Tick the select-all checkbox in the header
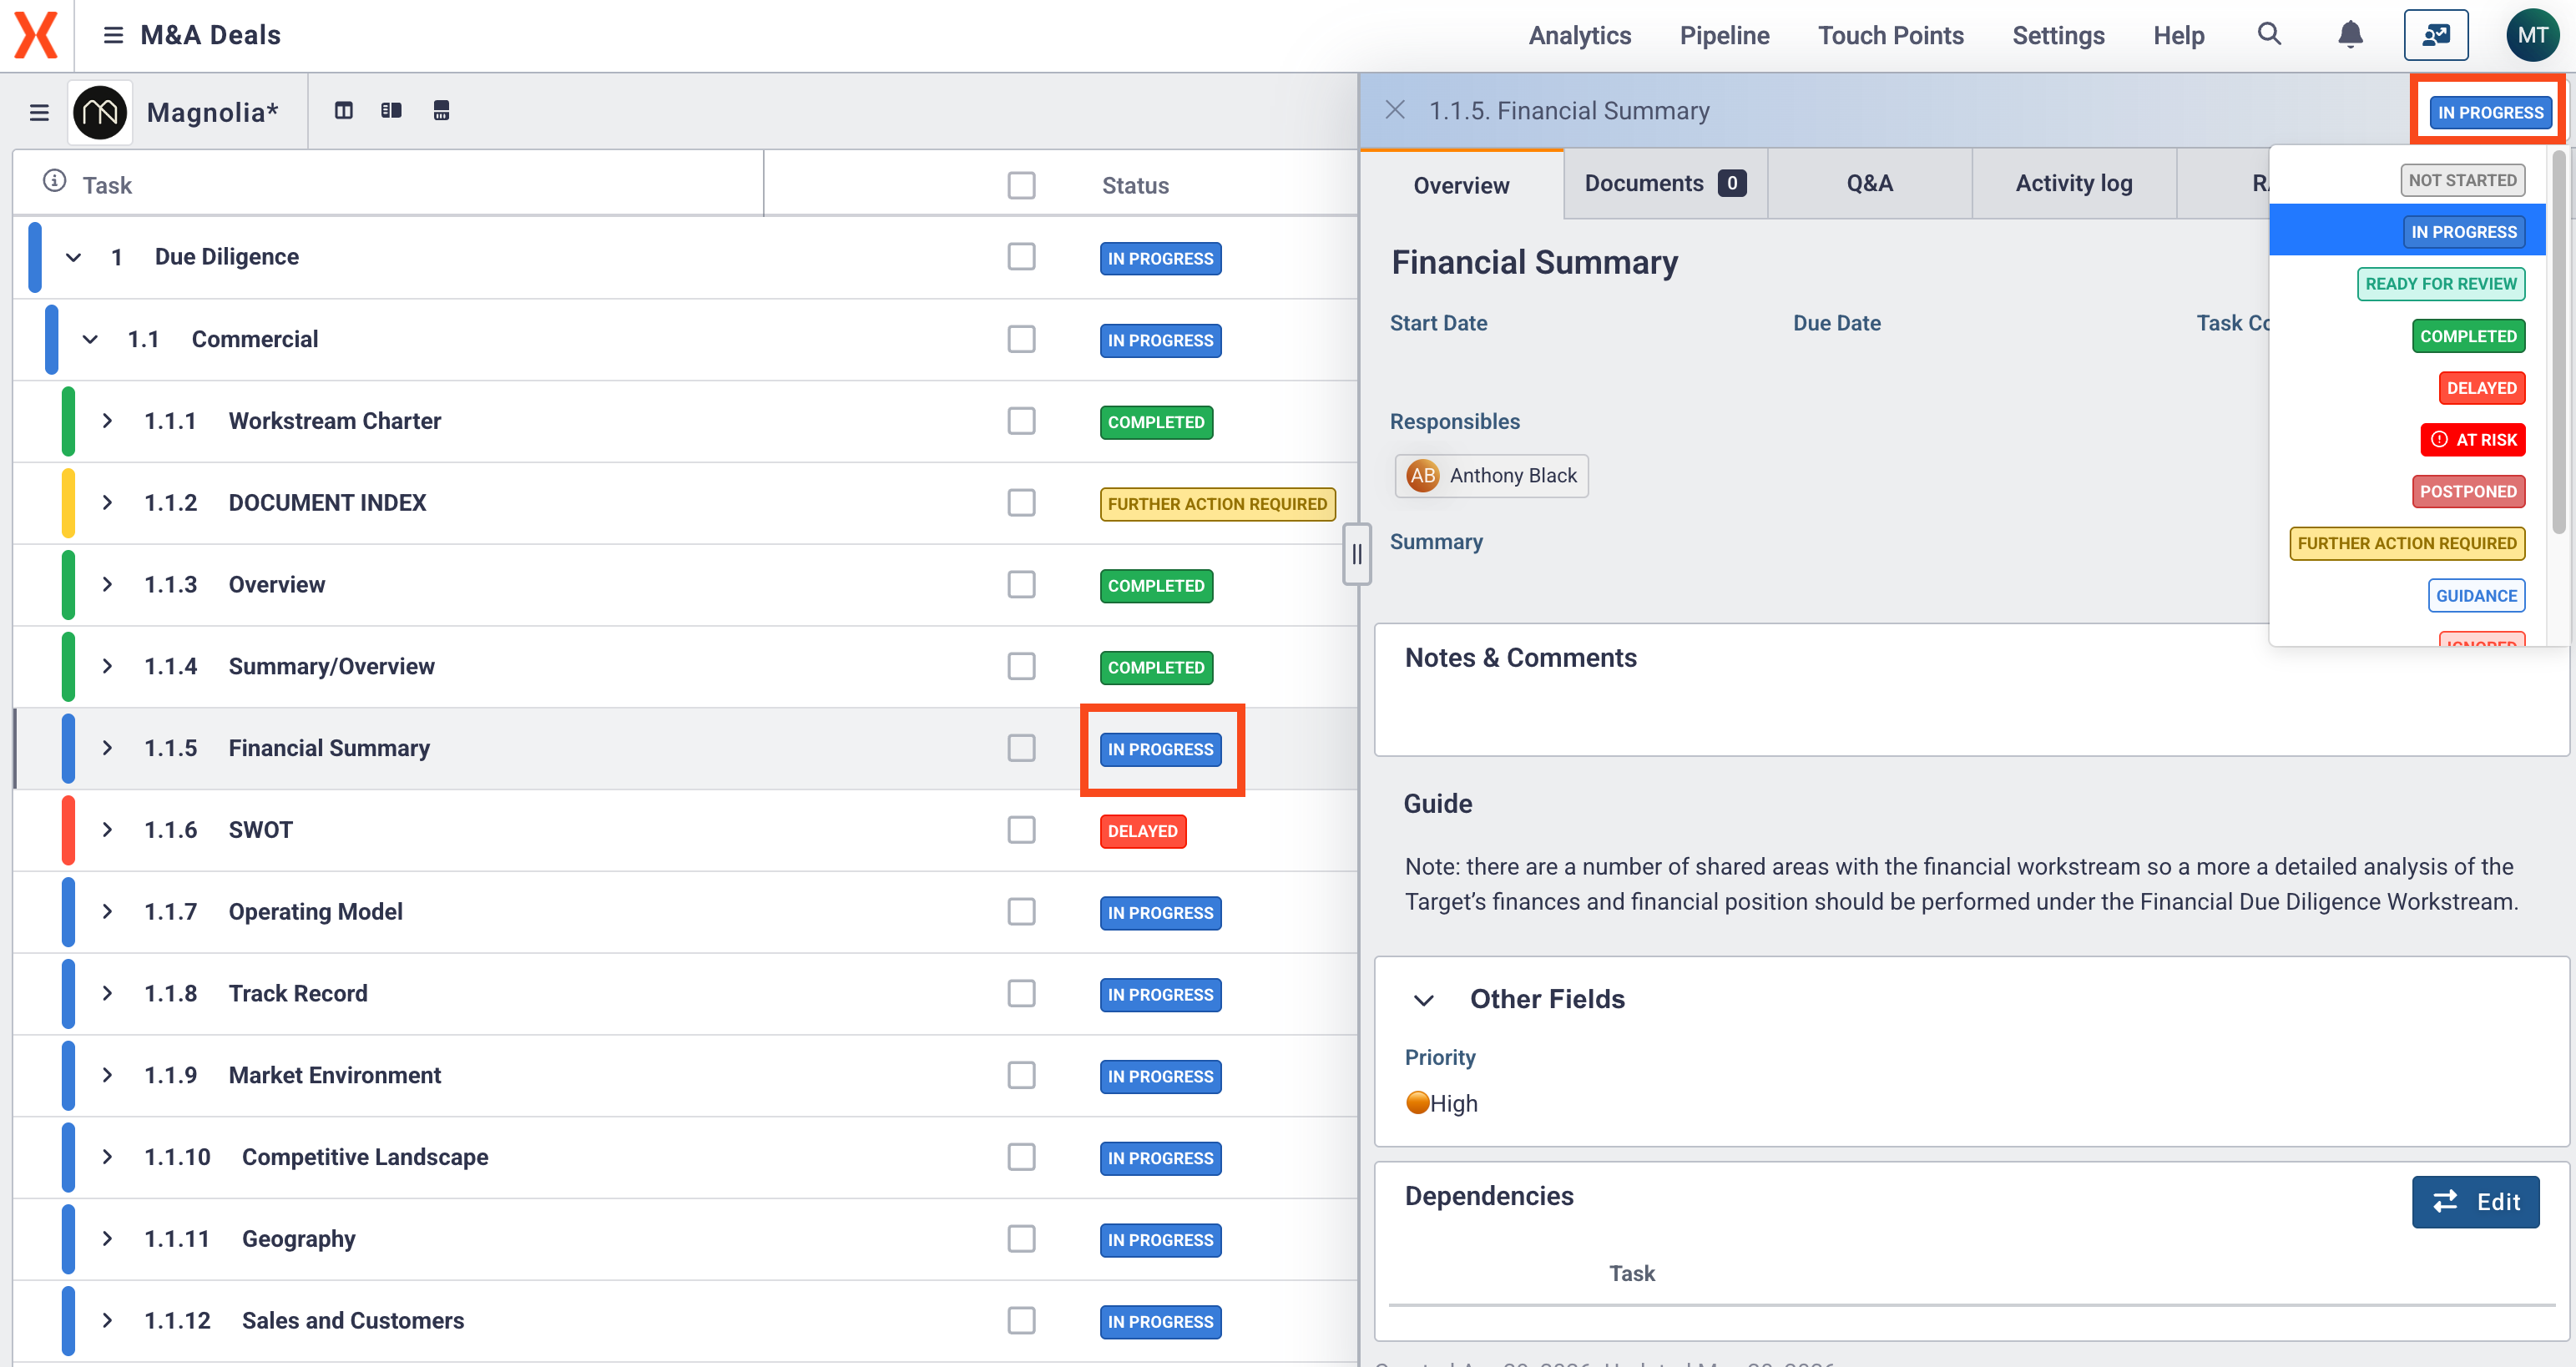Viewport: 2576px width, 1367px height. coord(1021,185)
